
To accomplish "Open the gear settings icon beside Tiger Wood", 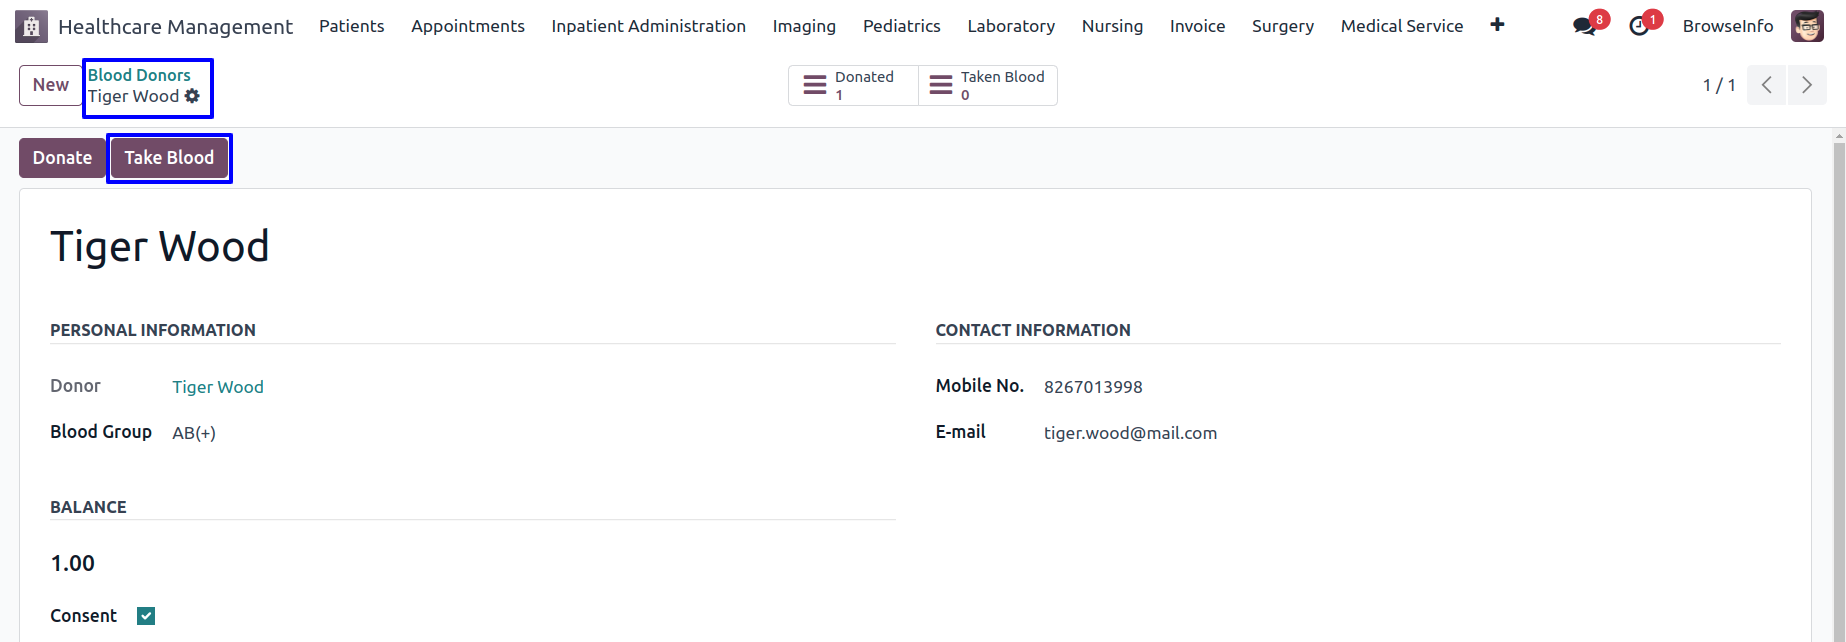I will click(x=192, y=96).
